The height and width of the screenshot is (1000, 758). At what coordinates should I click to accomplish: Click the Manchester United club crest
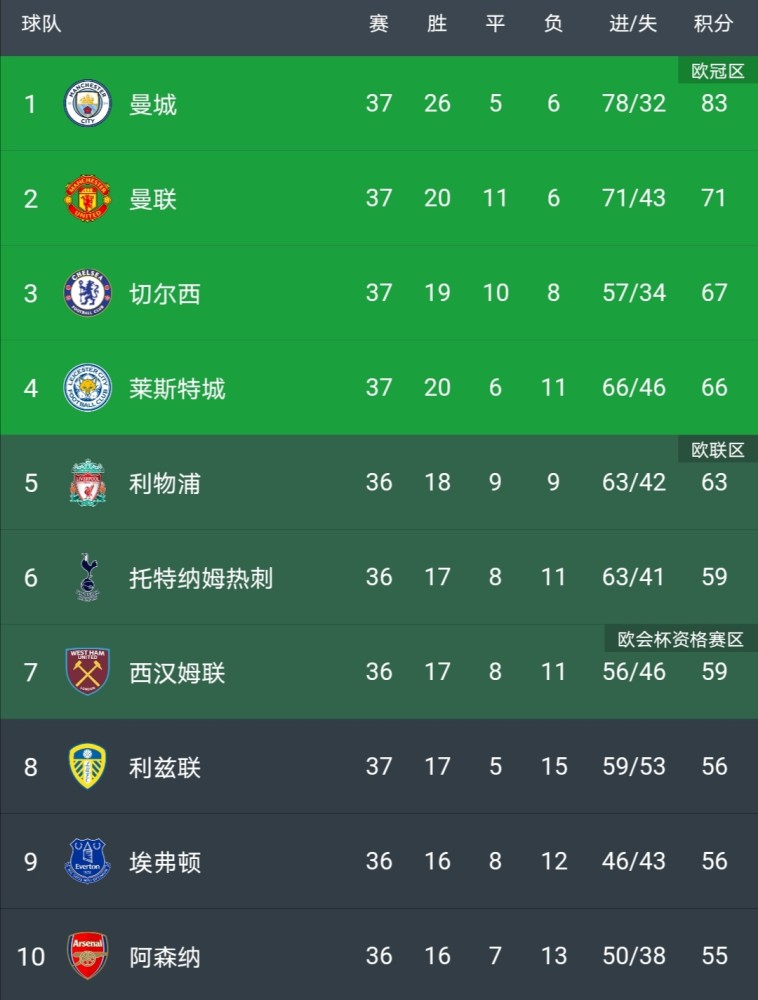pos(87,198)
